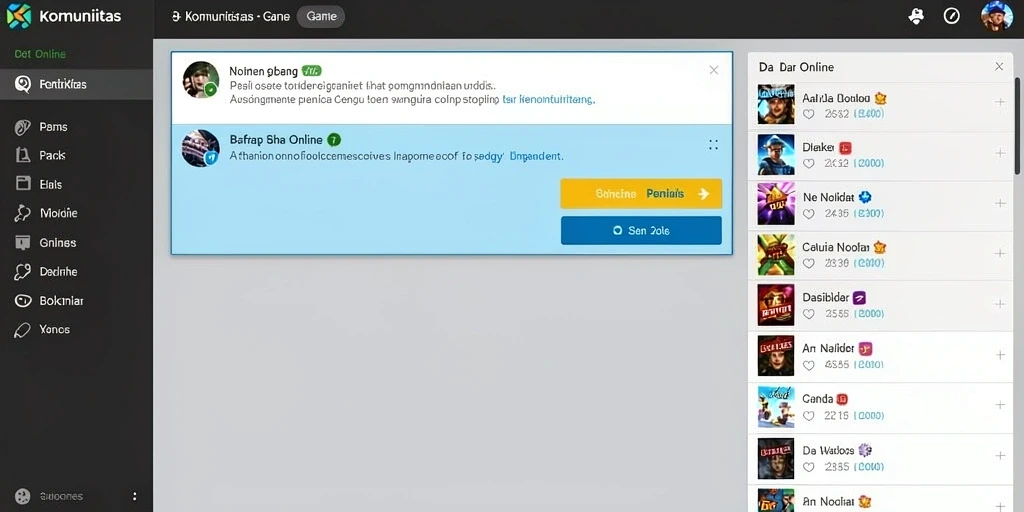Toggle heart on An Nalider row

tap(808, 365)
